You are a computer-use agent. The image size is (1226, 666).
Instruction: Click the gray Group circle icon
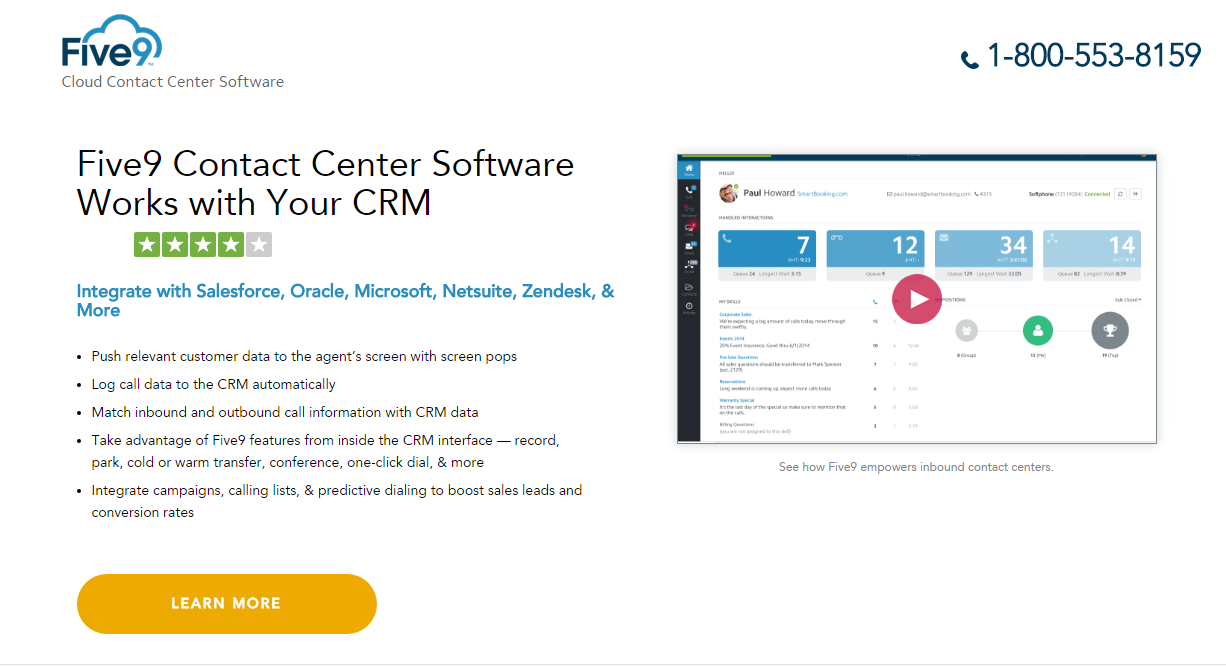(966, 330)
